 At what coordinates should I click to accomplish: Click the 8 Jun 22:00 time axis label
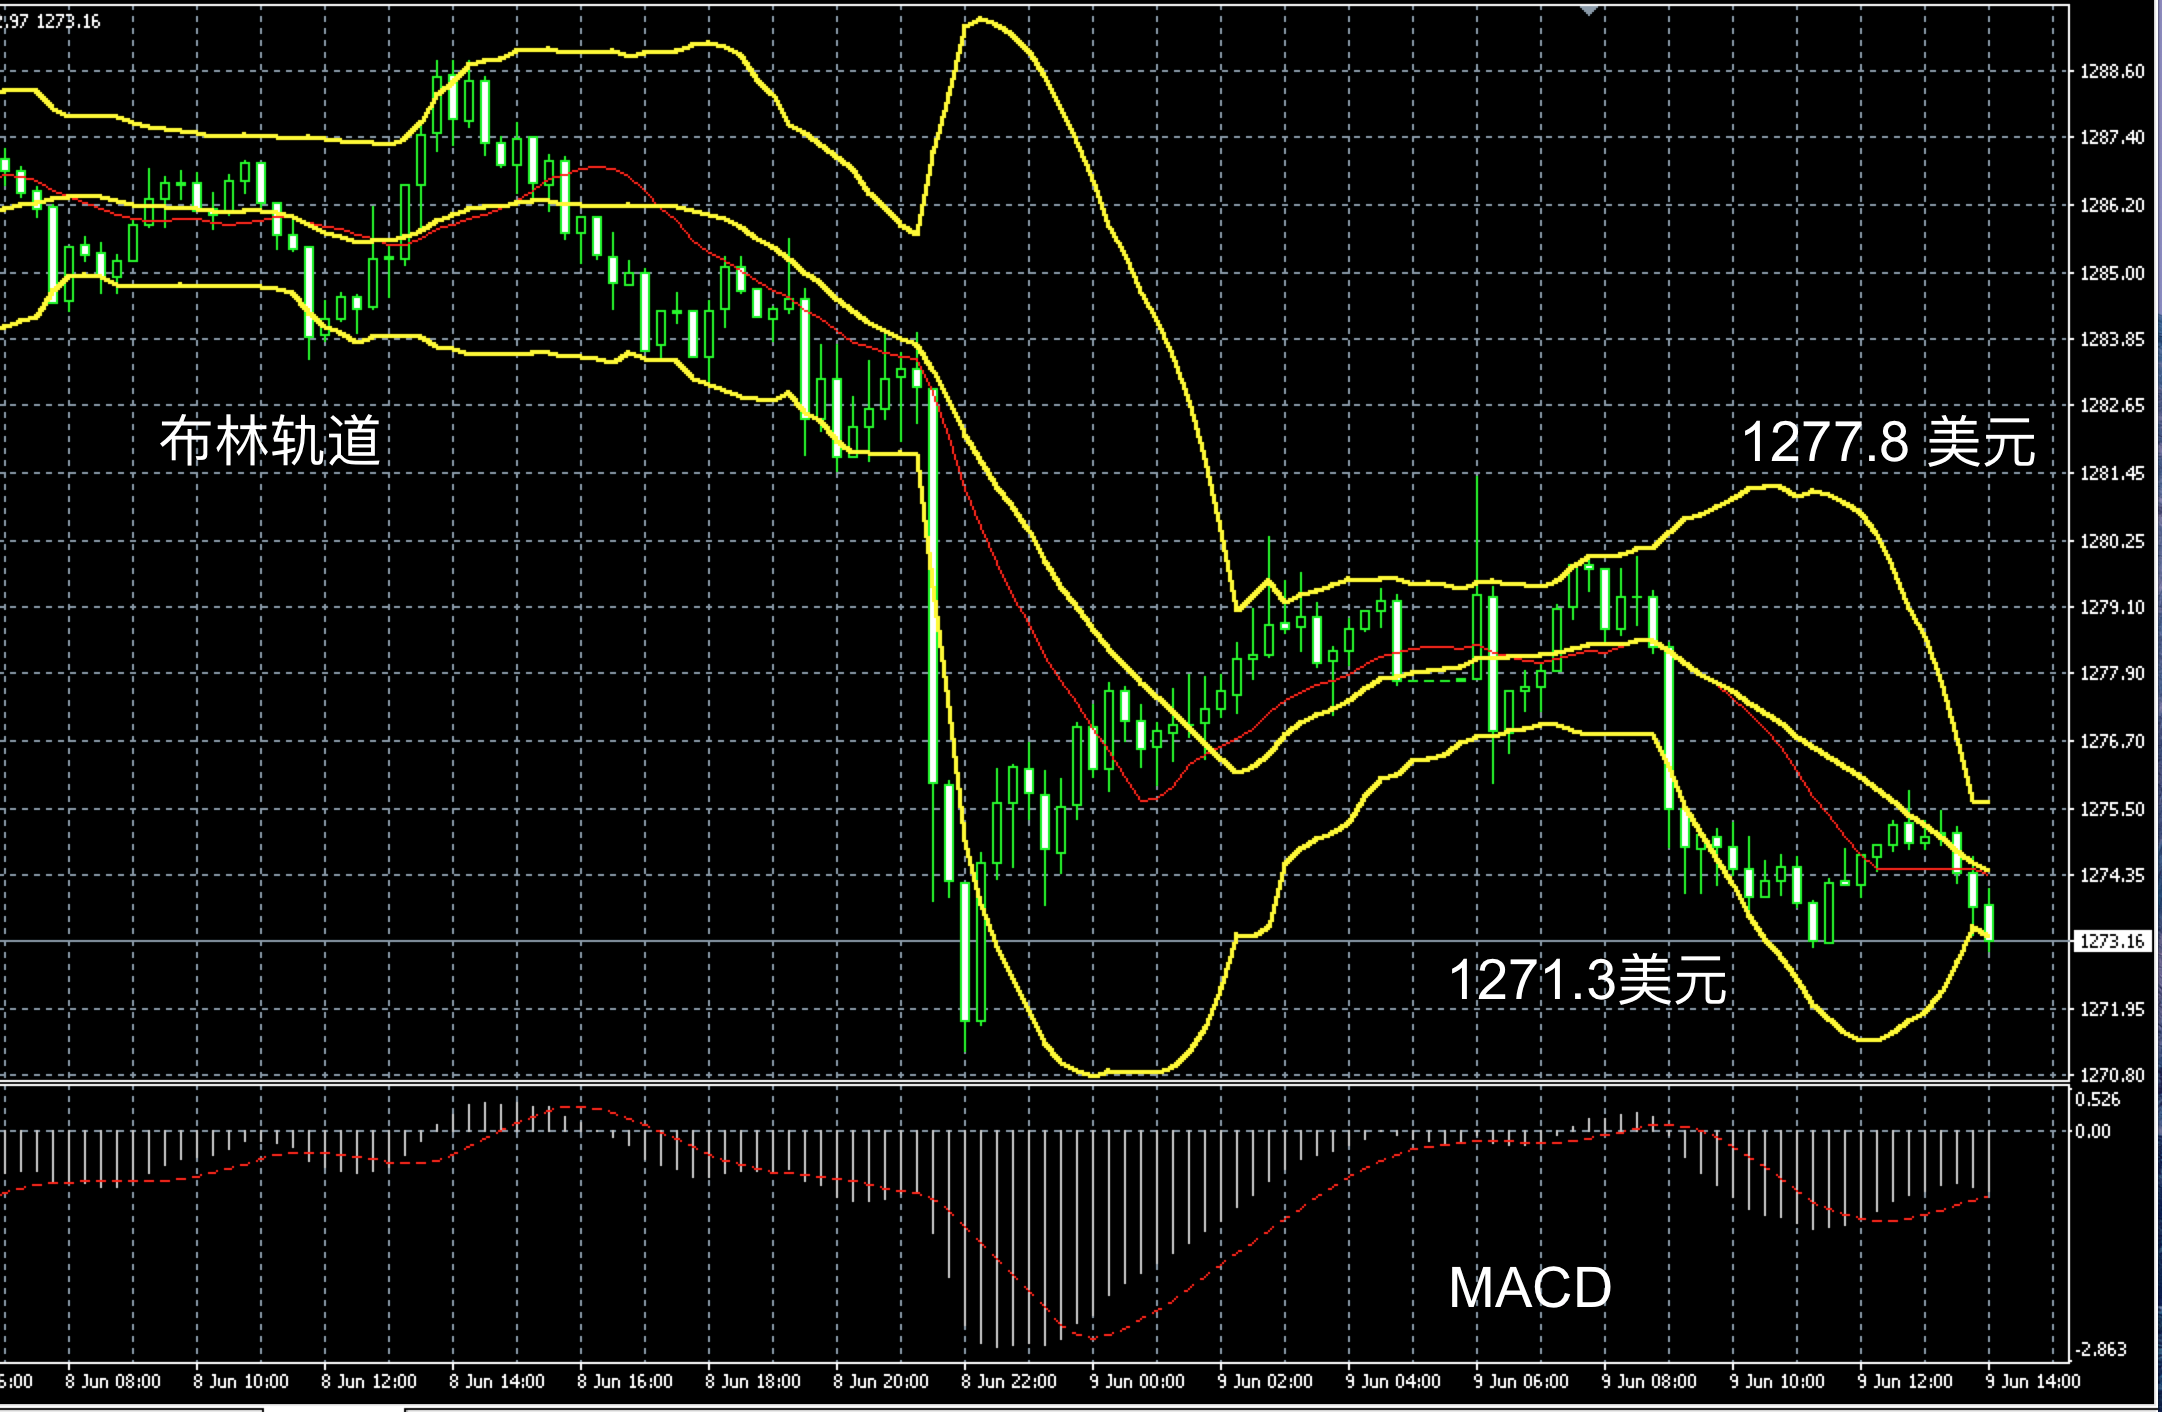click(1009, 1381)
